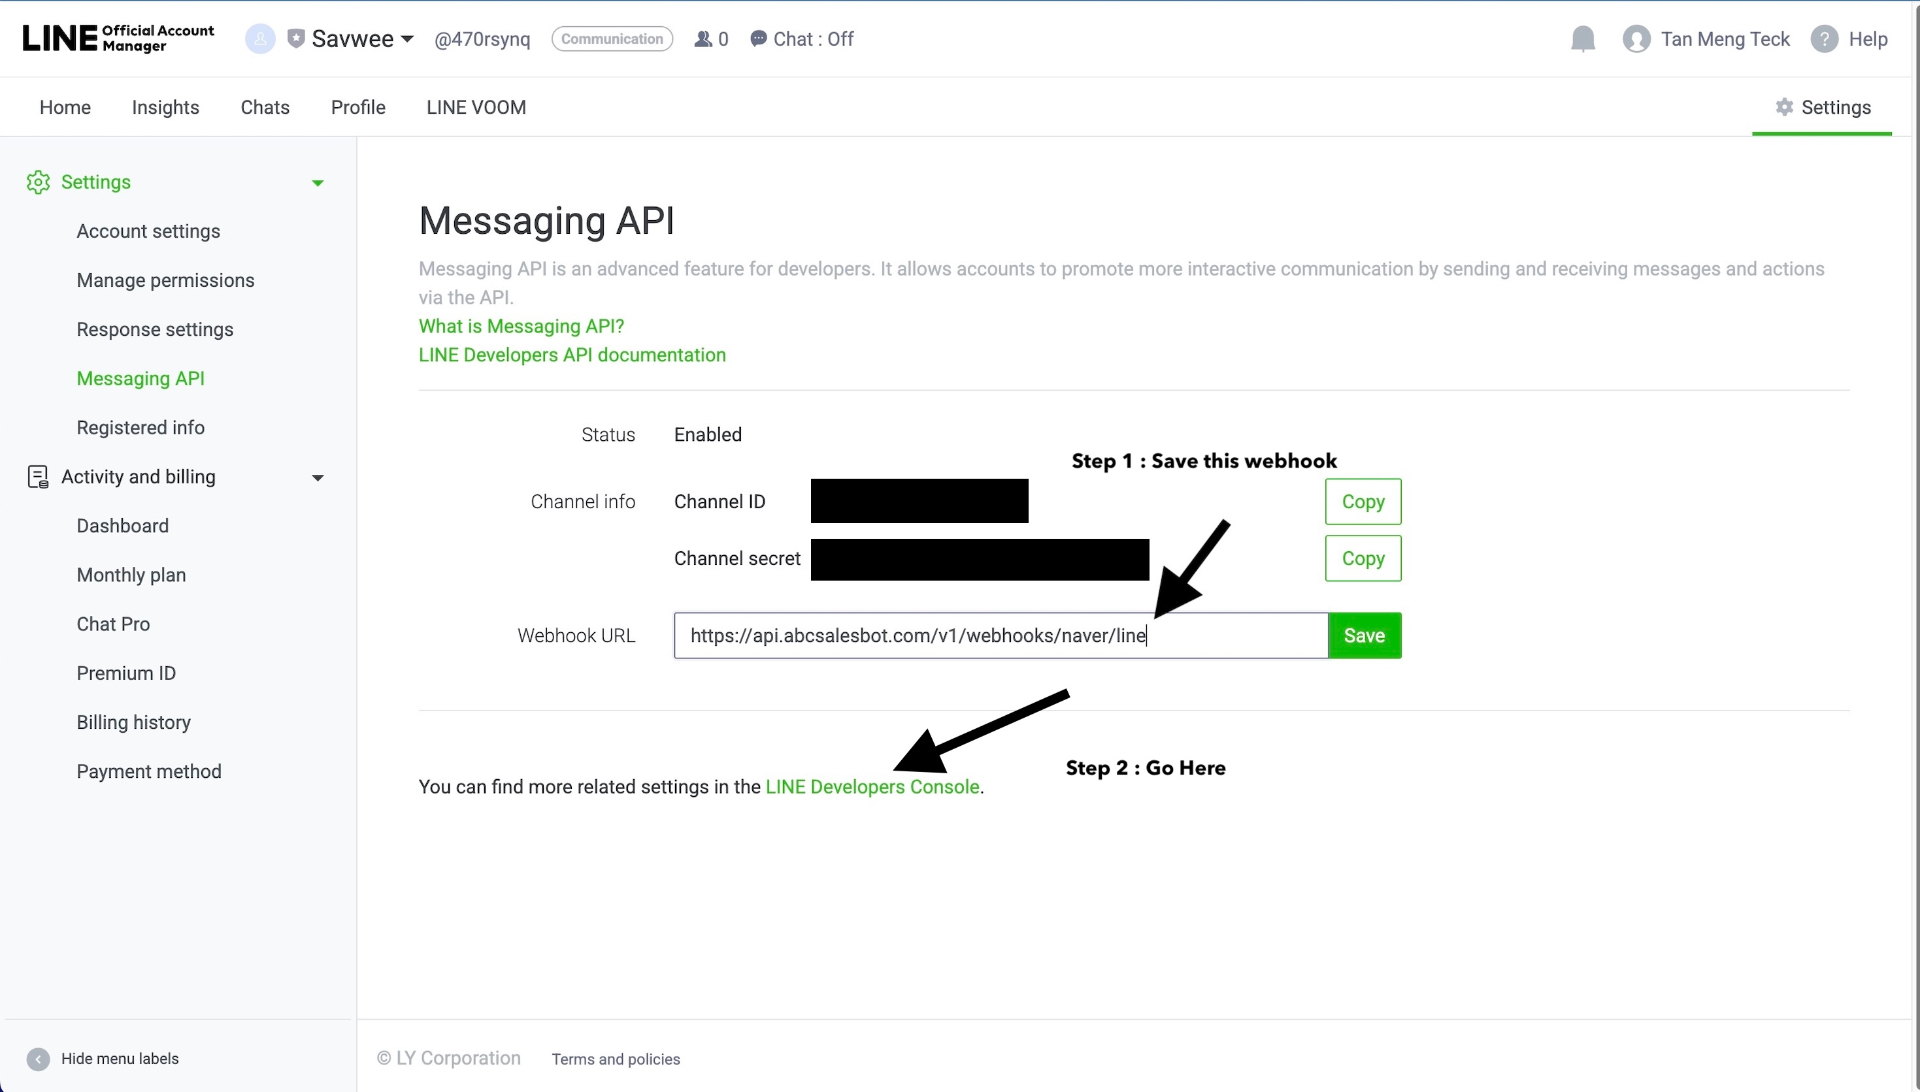Image resolution: width=1920 pixels, height=1092 pixels.
Task: Click the Savwee account avatar icon
Action: (260, 39)
